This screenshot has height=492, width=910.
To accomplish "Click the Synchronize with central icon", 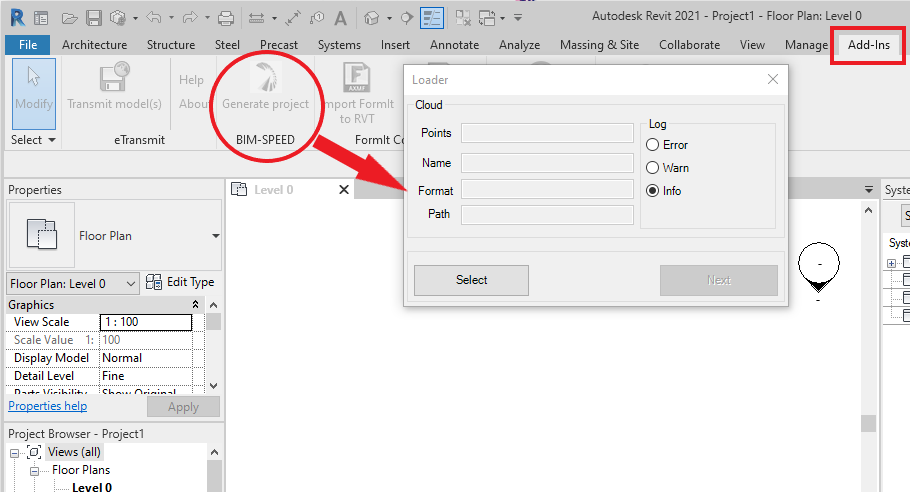I will pyautogui.click(x=118, y=19).
